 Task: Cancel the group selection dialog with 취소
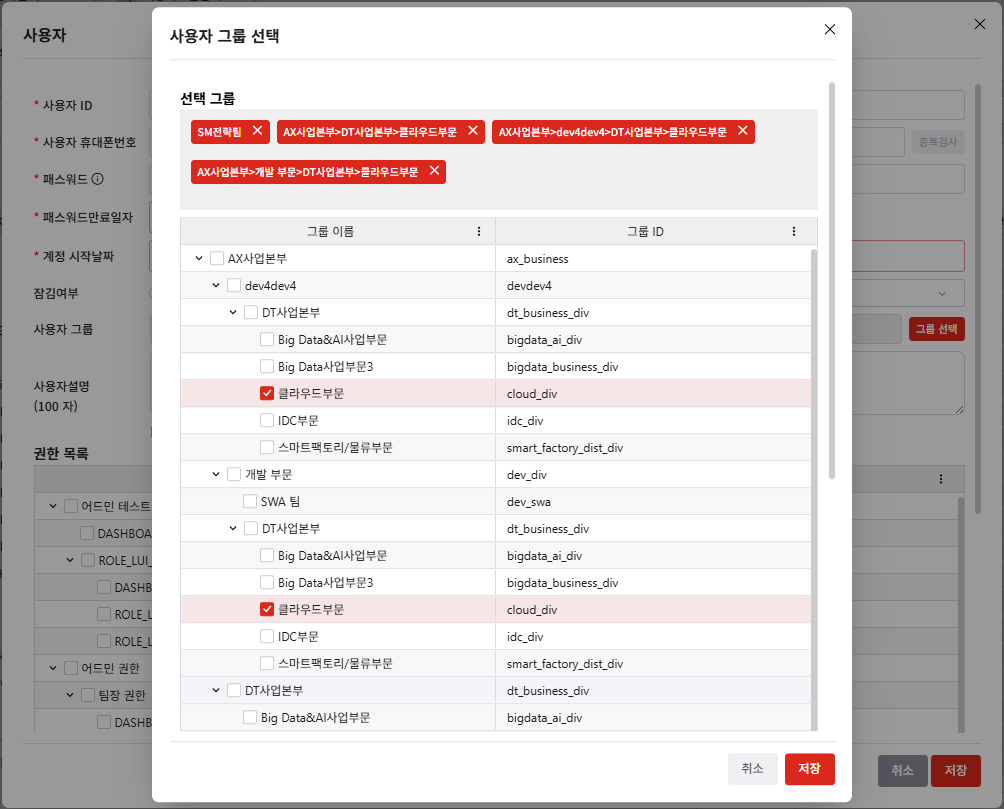point(752,769)
